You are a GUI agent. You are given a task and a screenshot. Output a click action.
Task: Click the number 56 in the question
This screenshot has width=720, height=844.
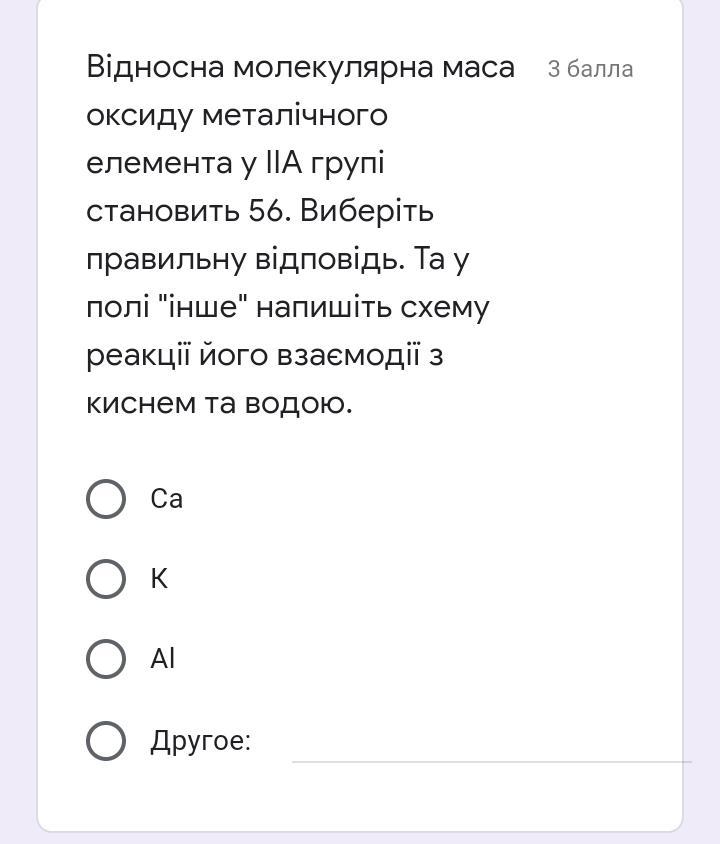point(266,211)
